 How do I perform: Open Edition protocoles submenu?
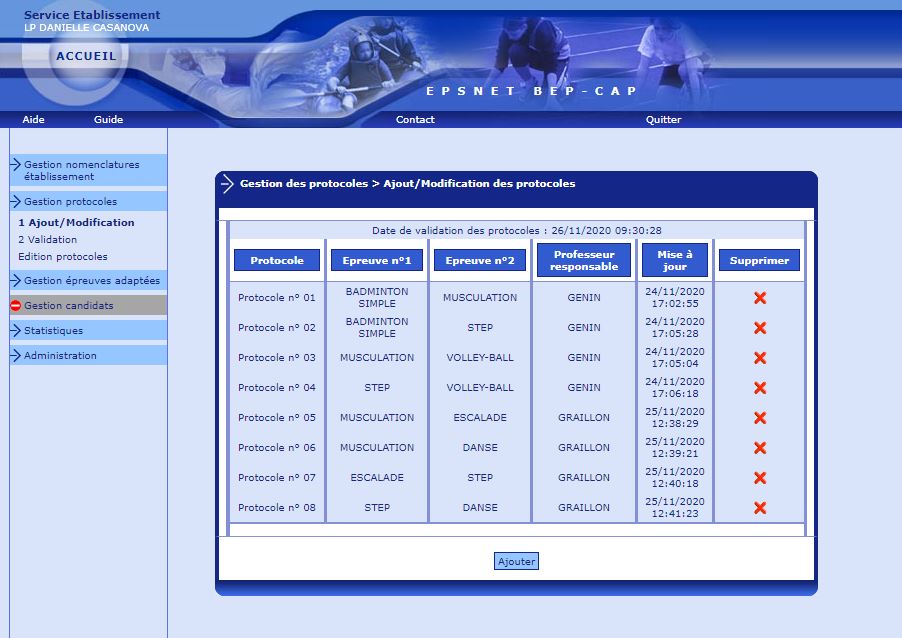pyautogui.click(x=63, y=257)
